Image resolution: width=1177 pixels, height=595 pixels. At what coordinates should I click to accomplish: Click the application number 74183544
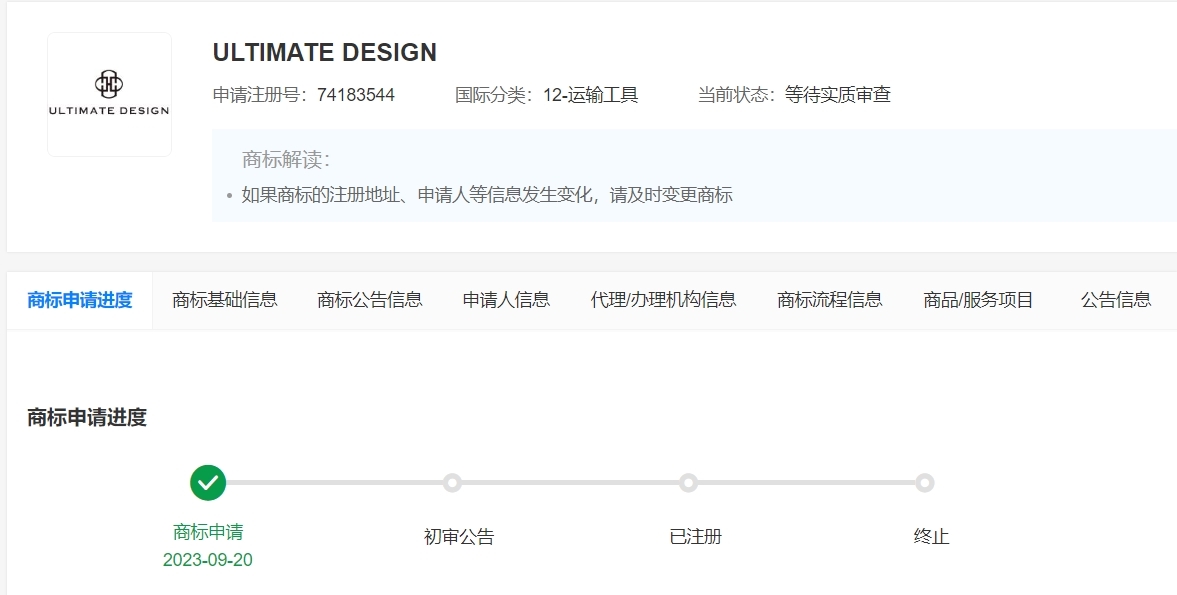click(x=356, y=95)
